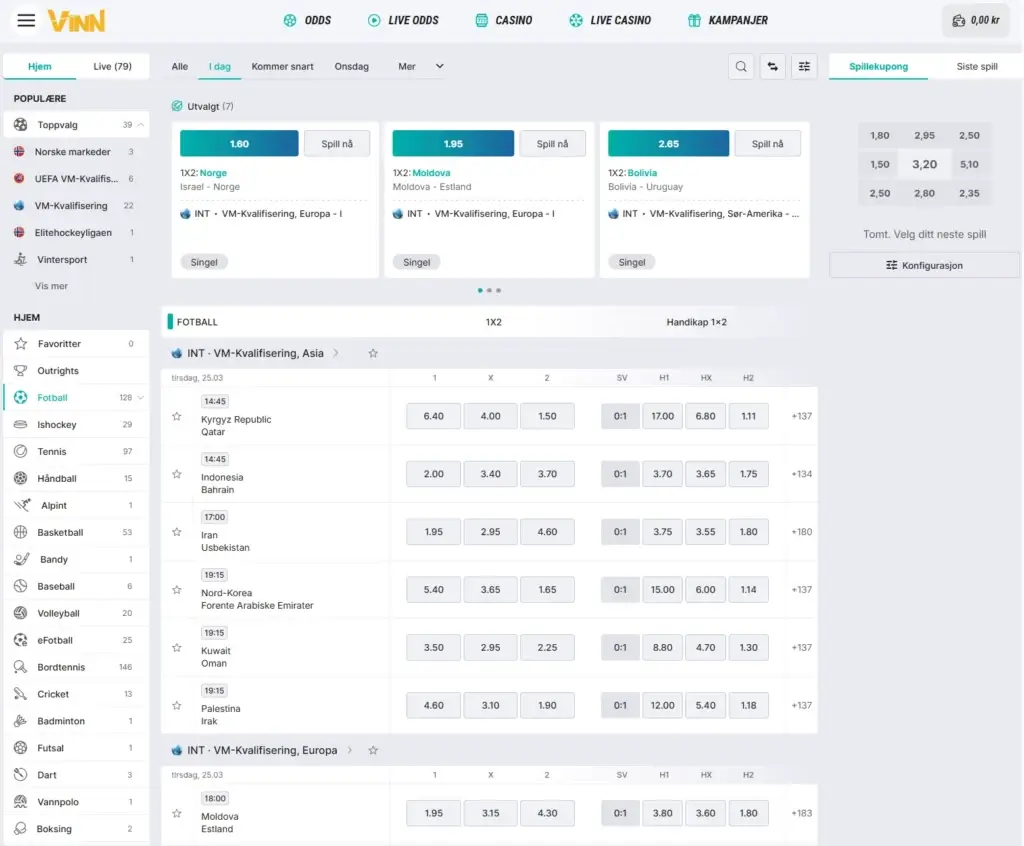Viewport: 1024px width, 846px height.
Task: Select Dart sport
Action: 76,775
